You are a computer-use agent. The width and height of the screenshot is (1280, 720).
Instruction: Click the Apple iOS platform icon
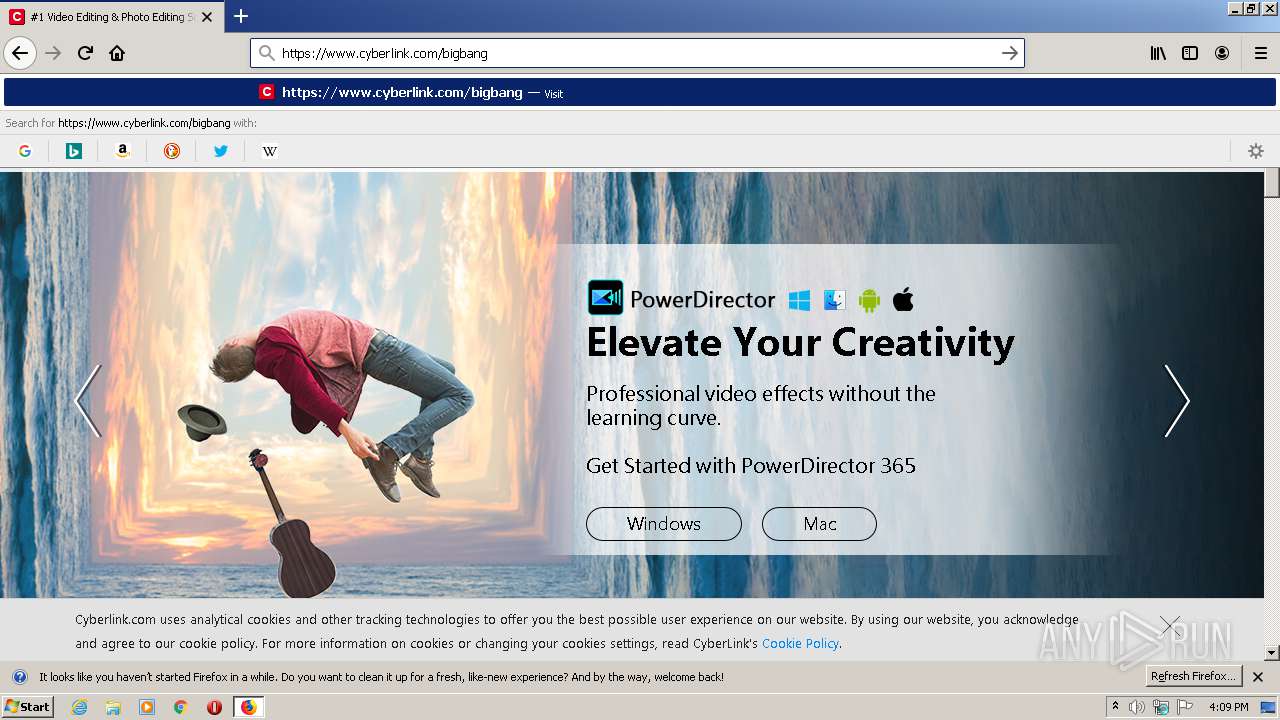pos(903,299)
